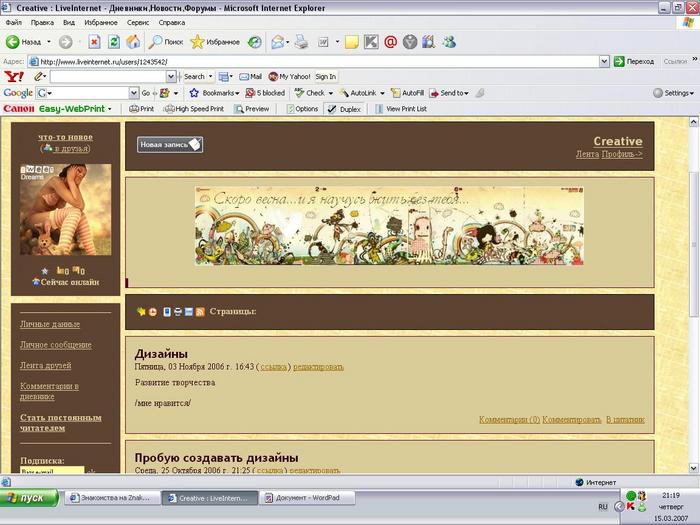700x525 pixels.
Task: Expand the address bar dropdown arrow
Action: [604, 61]
